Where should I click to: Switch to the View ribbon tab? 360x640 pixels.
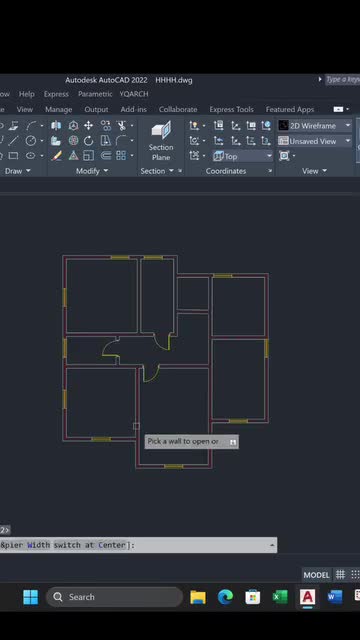24,109
